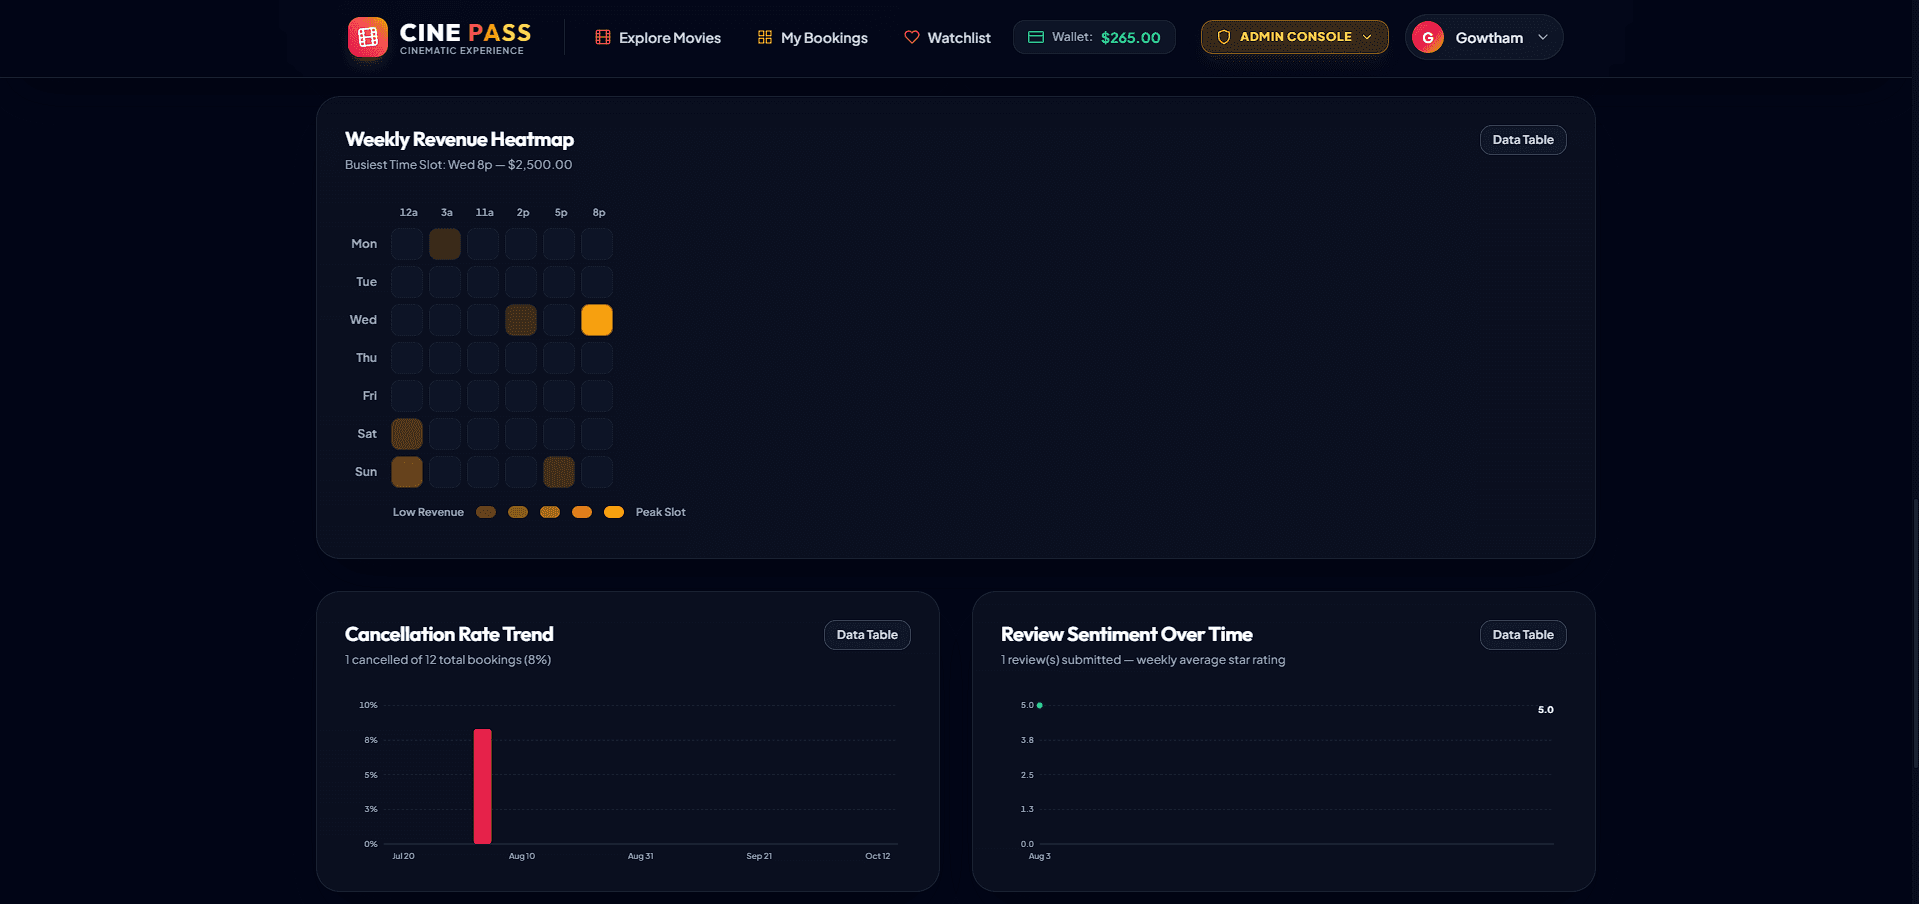
Task: Click the '8p' column header in heatmap
Action: [599, 213]
